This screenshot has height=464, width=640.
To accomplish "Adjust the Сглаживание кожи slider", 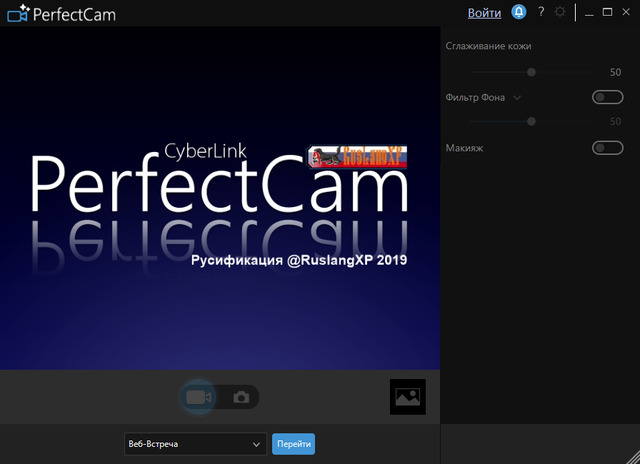I will point(531,72).
